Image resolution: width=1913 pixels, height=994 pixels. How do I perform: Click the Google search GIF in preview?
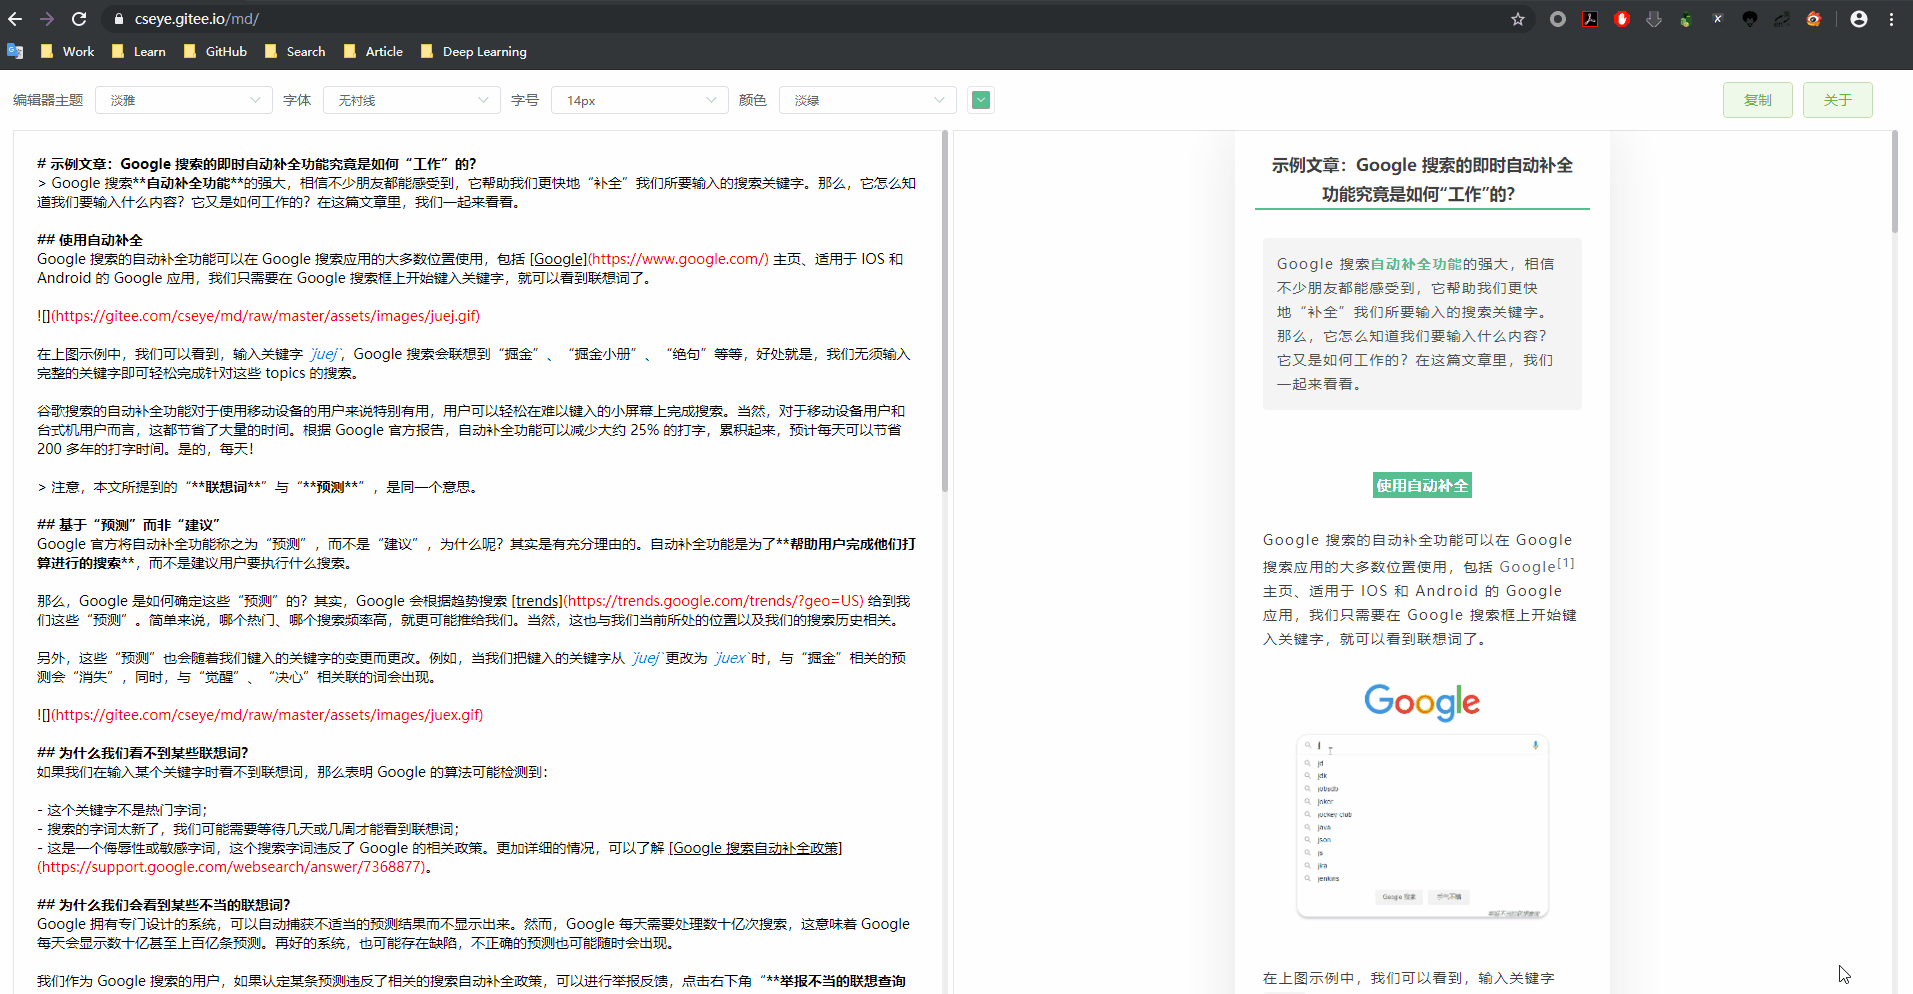[x=1422, y=800]
